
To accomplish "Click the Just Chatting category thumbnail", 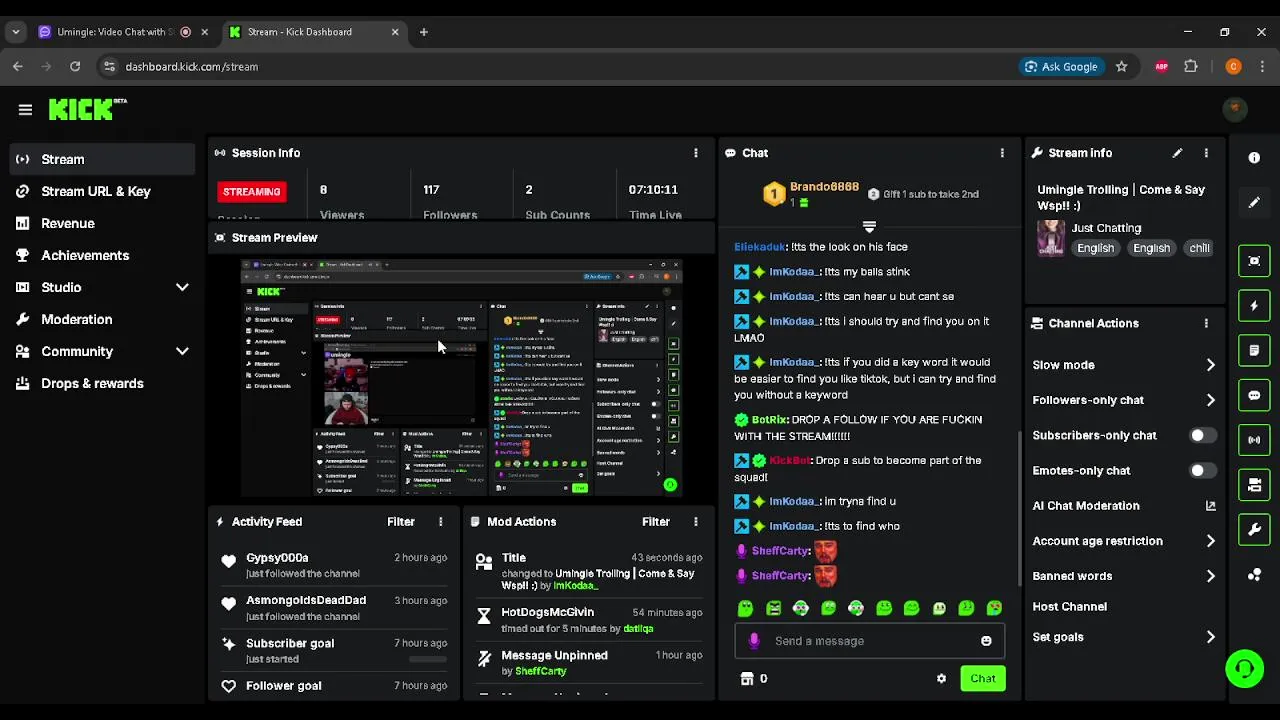I will click(x=1051, y=238).
